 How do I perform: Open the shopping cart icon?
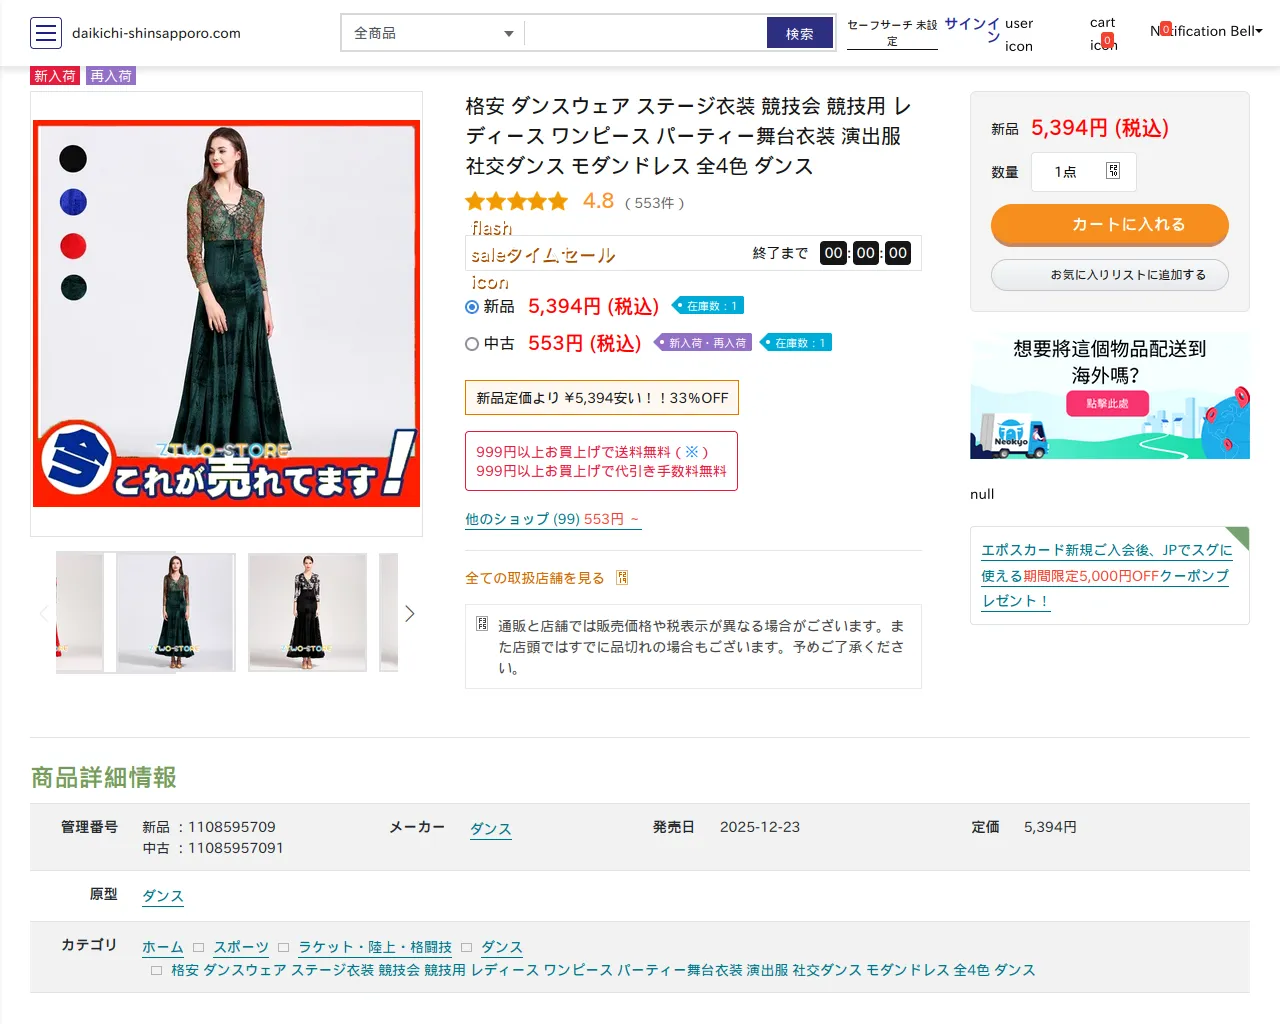point(1103,34)
